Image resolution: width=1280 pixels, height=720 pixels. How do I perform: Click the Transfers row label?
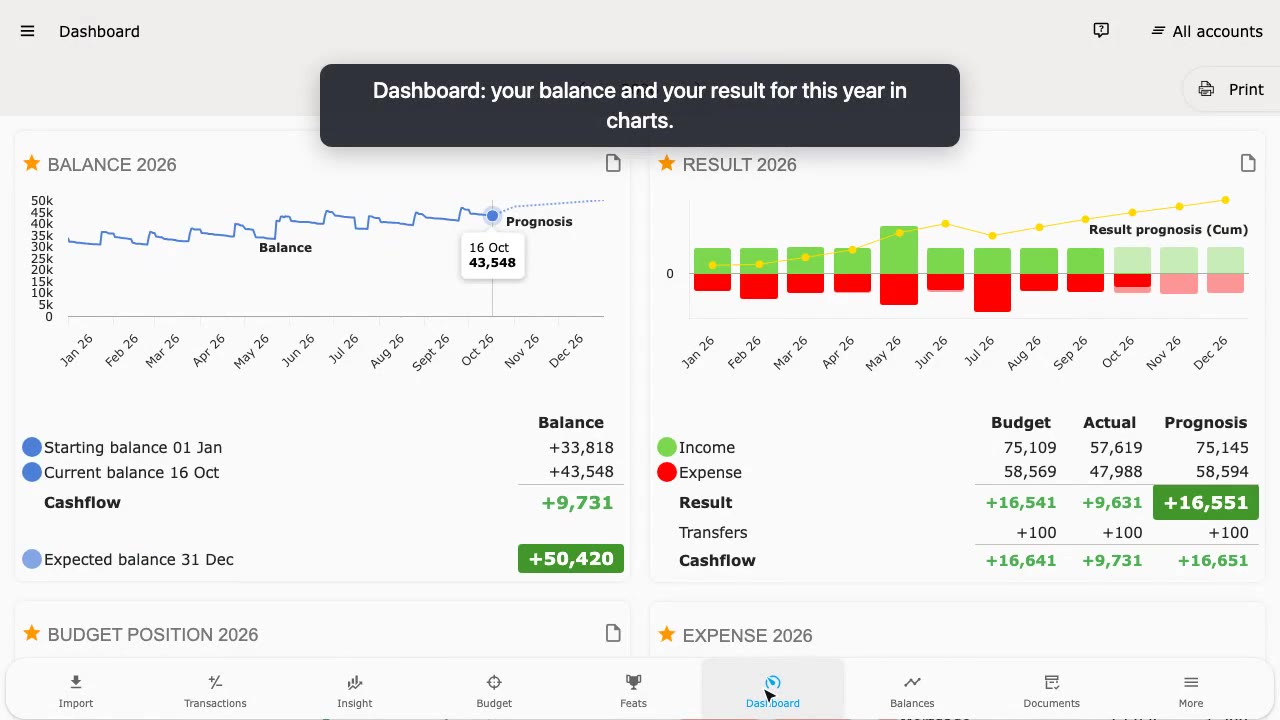(x=713, y=532)
